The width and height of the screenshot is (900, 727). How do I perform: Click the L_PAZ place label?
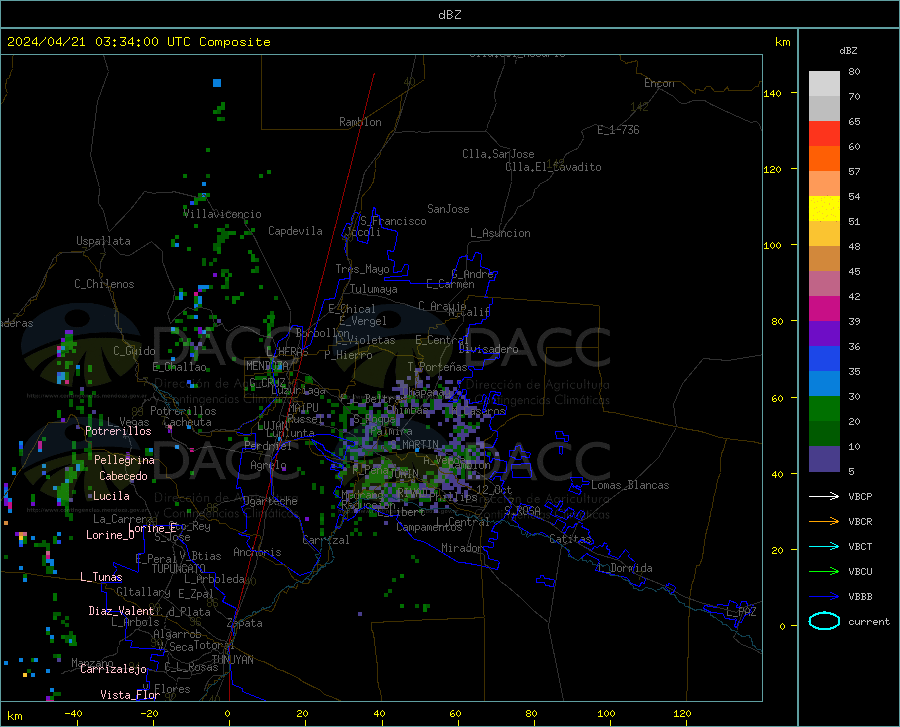(741, 612)
